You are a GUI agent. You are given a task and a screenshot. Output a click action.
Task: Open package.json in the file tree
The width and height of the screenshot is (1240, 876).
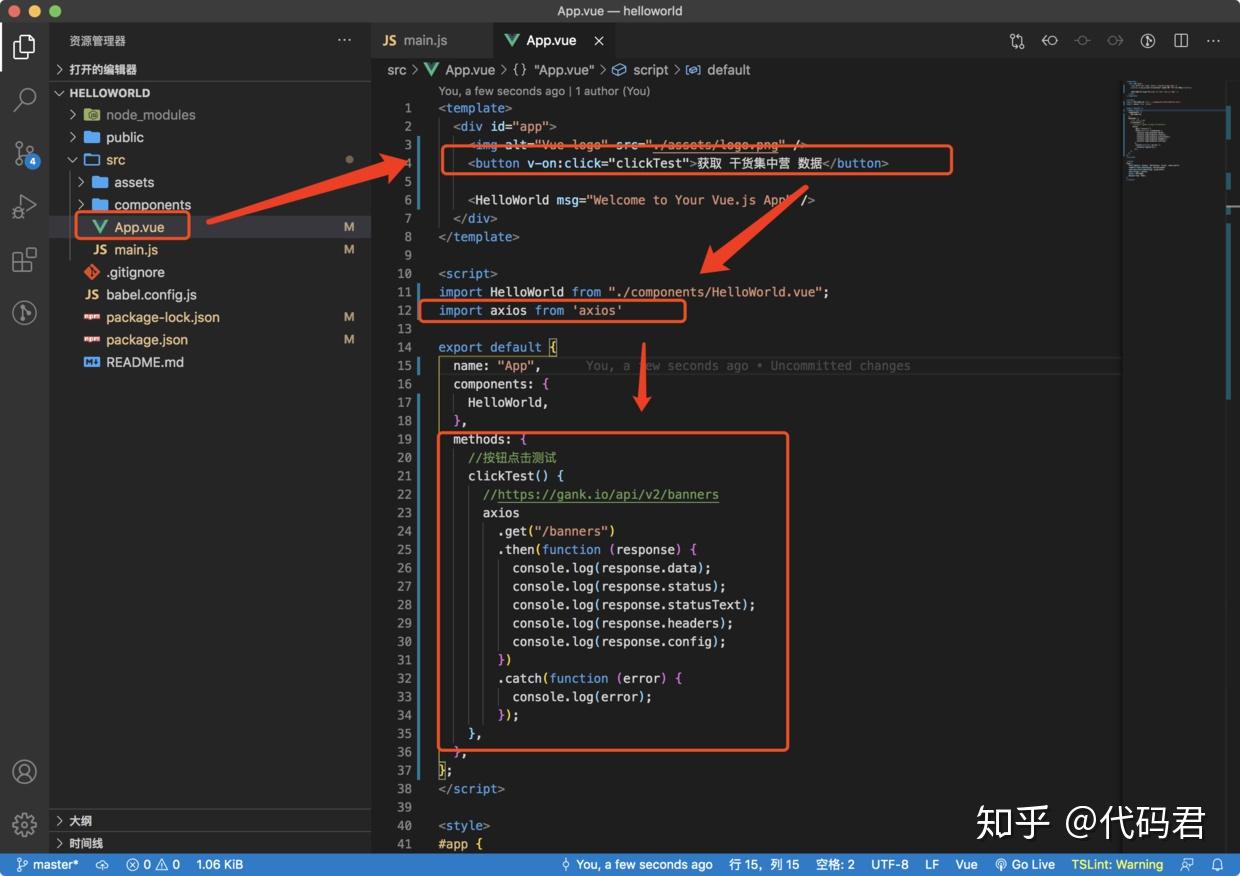point(210,340)
